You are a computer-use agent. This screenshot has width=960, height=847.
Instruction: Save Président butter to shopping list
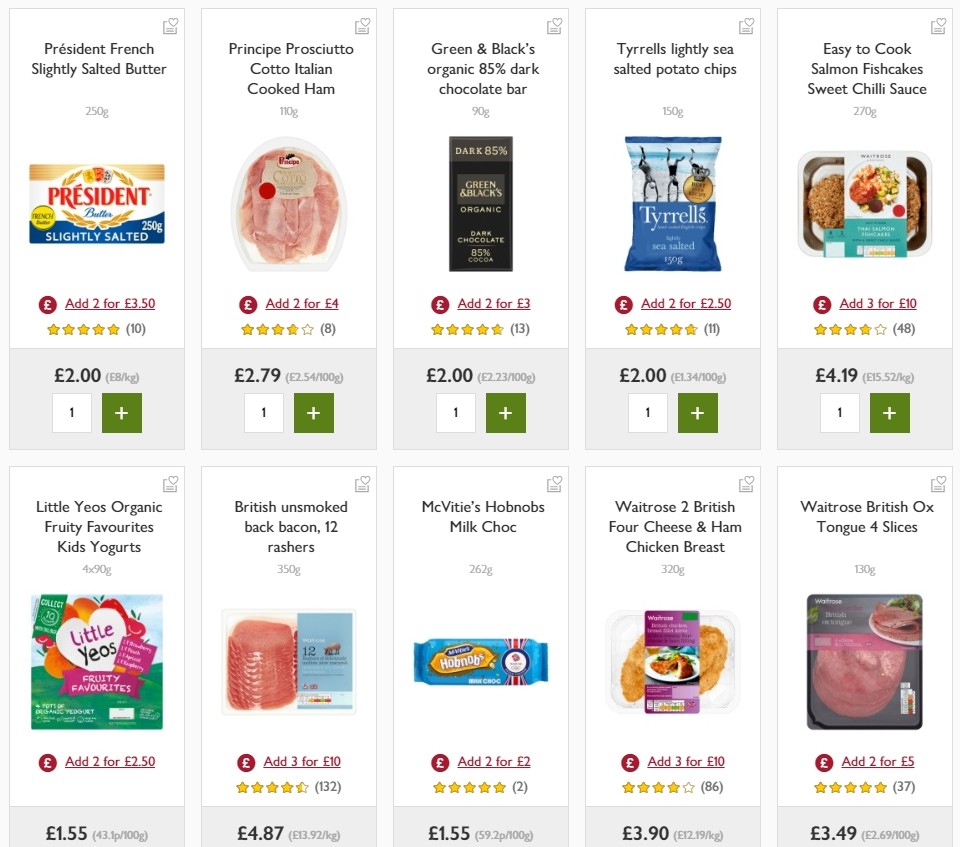[170, 25]
